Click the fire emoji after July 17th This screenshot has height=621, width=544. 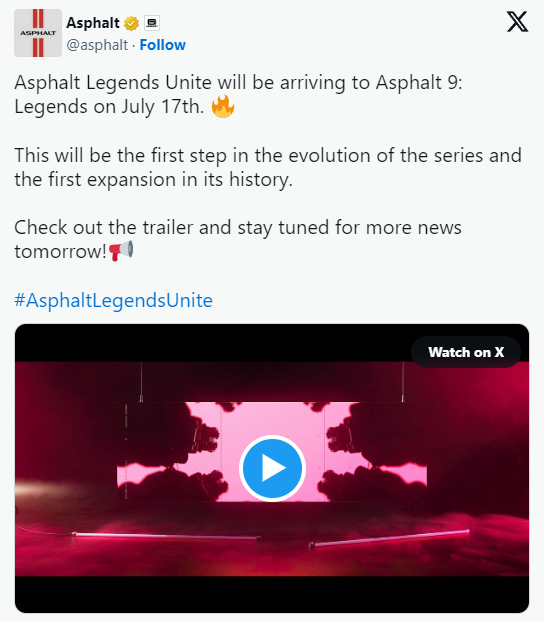pos(223,106)
